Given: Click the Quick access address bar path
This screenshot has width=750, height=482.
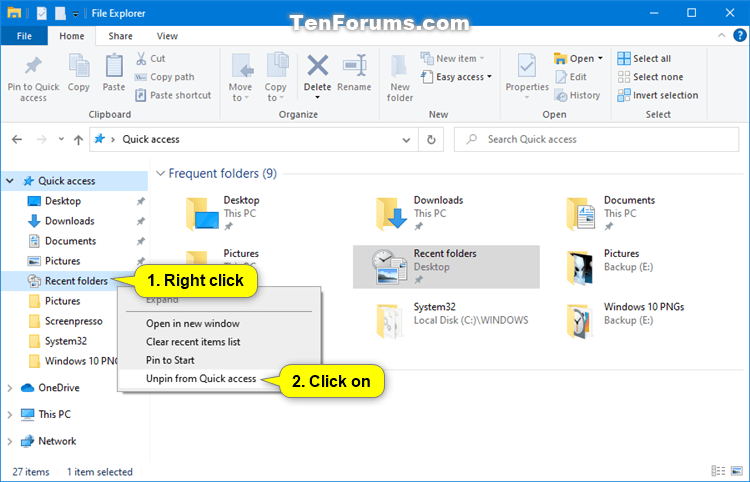Looking at the screenshot, I should coord(151,139).
